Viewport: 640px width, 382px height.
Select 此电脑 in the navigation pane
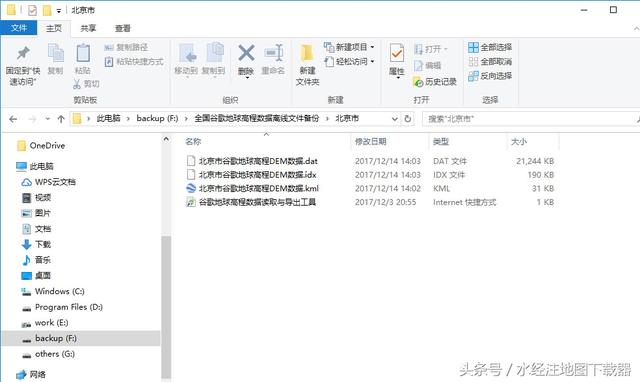(x=35, y=166)
